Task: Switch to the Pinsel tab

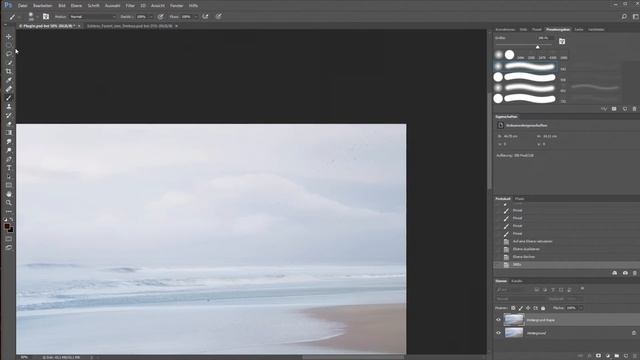Action: coord(537,29)
